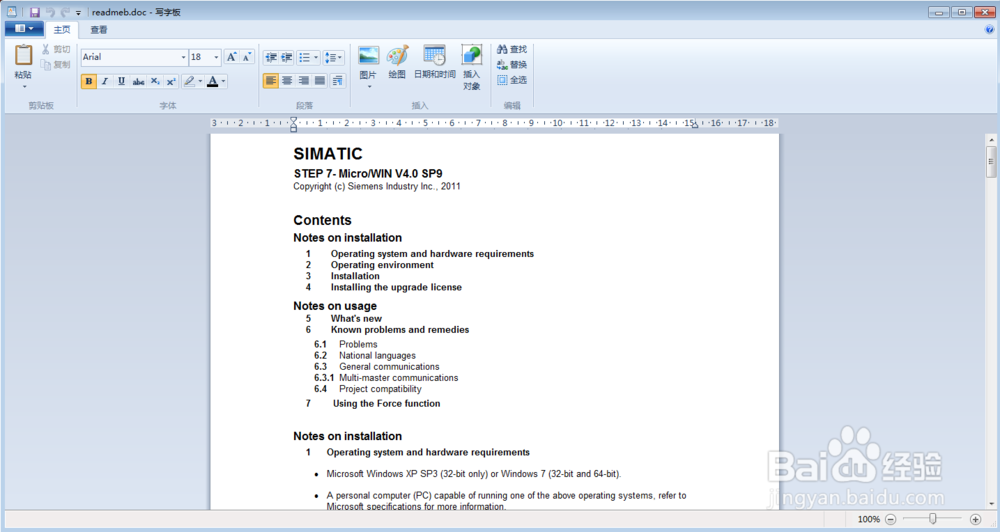Image resolution: width=1000 pixels, height=532 pixels.
Task: Shrink the font size
Action: pyautogui.click(x=247, y=57)
